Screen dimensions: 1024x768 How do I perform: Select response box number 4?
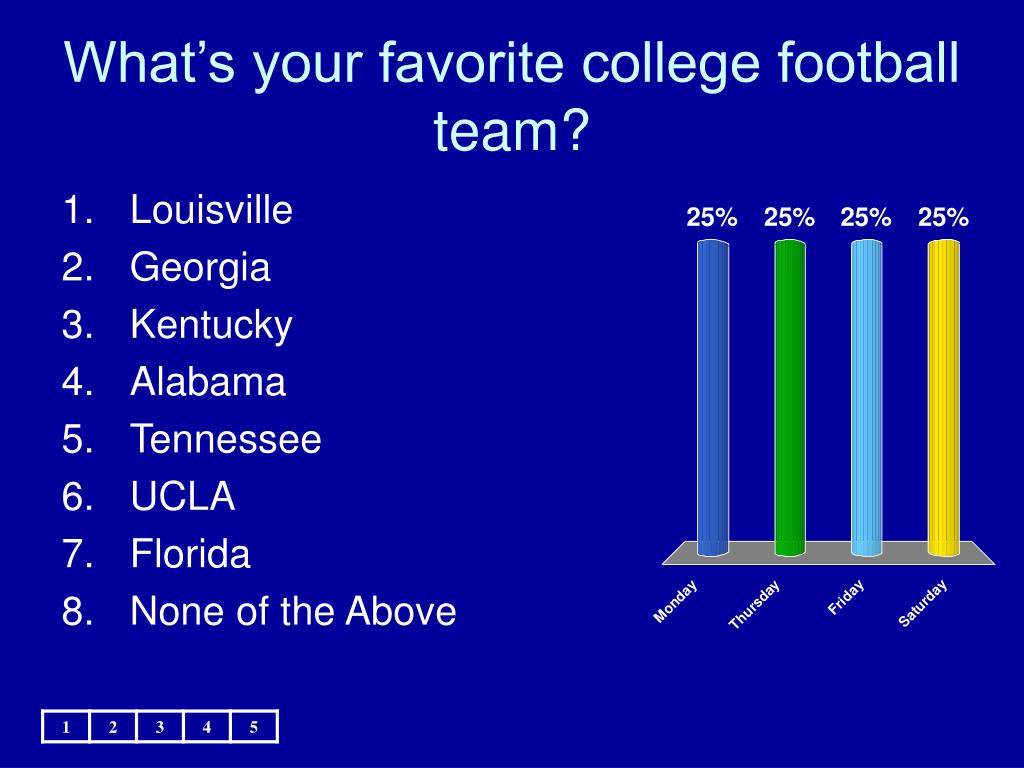(207, 727)
